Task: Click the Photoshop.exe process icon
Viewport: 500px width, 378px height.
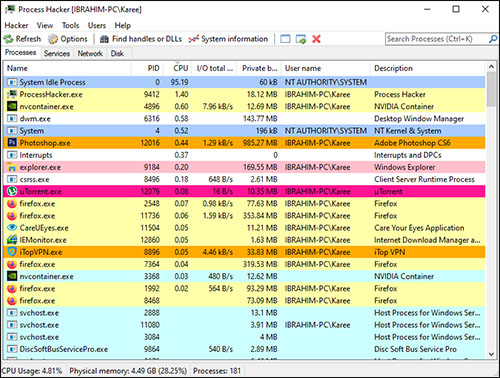Action: [12, 143]
